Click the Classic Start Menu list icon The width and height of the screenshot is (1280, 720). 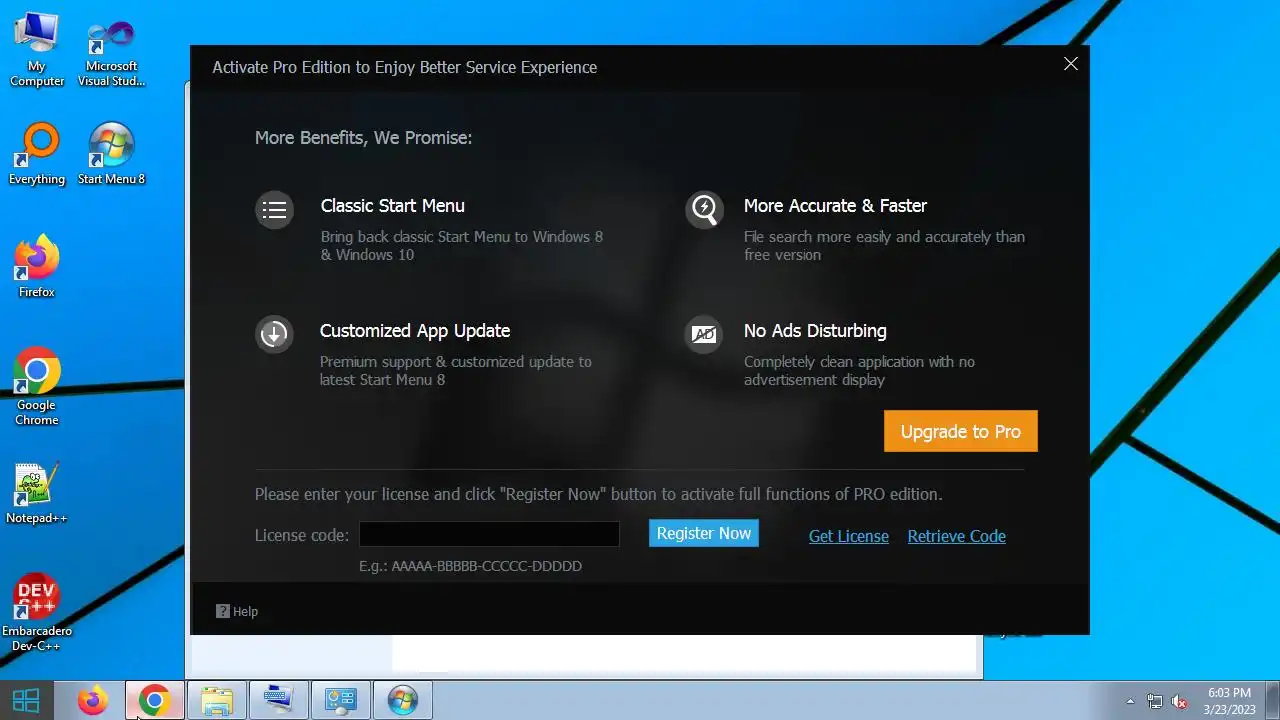point(274,210)
